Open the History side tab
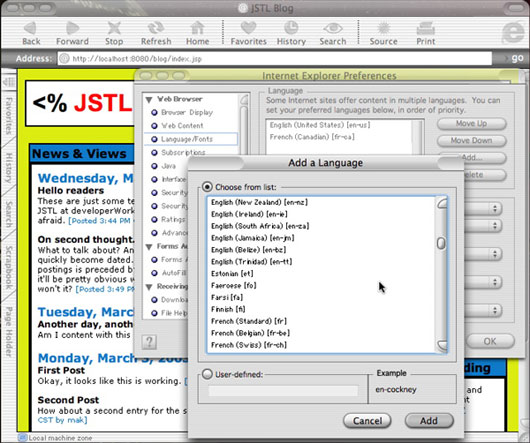 point(9,168)
